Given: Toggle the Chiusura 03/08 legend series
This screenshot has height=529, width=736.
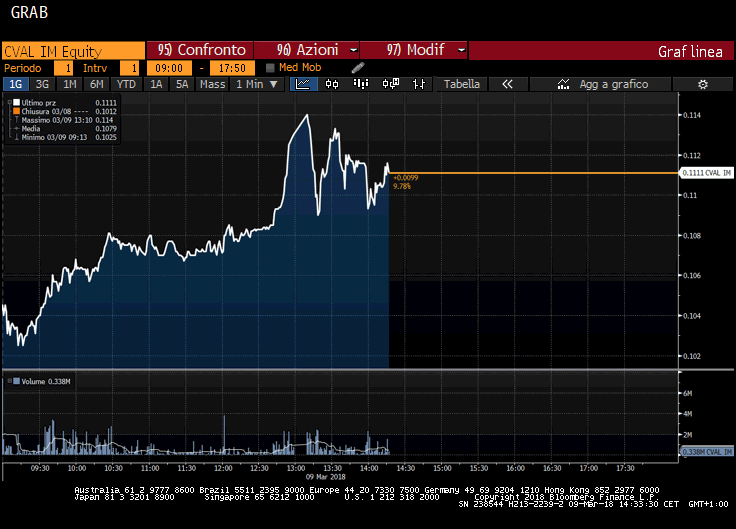Looking at the screenshot, I should pyautogui.click(x=17, y=111).
